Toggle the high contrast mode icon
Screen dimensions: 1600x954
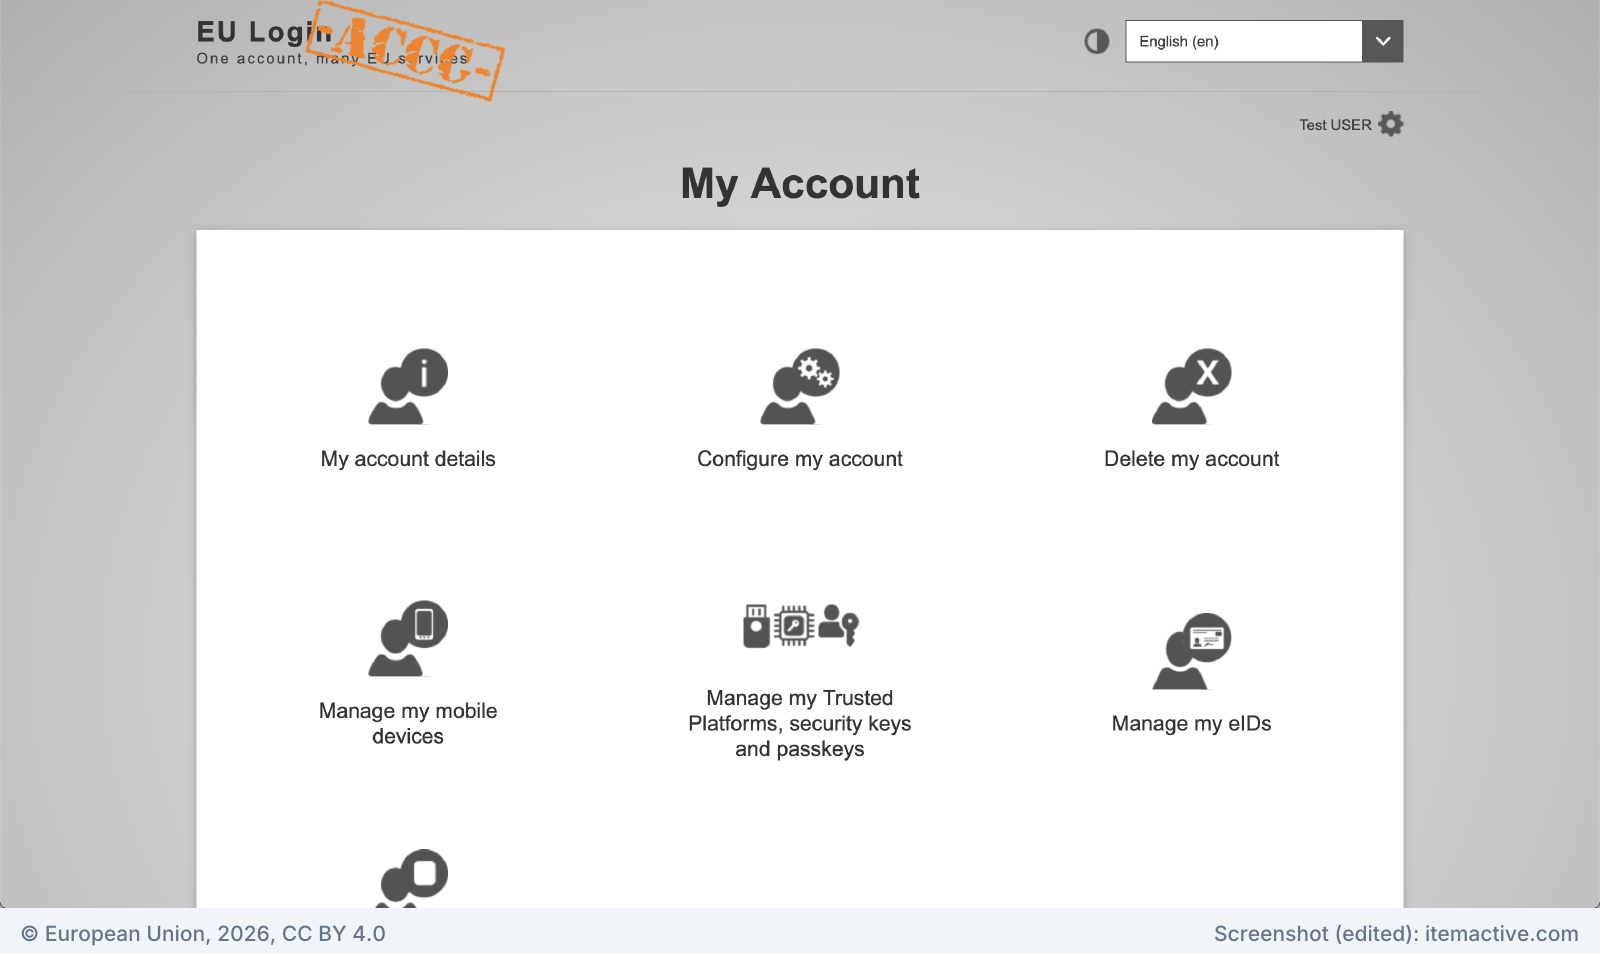pos(1097,41)
